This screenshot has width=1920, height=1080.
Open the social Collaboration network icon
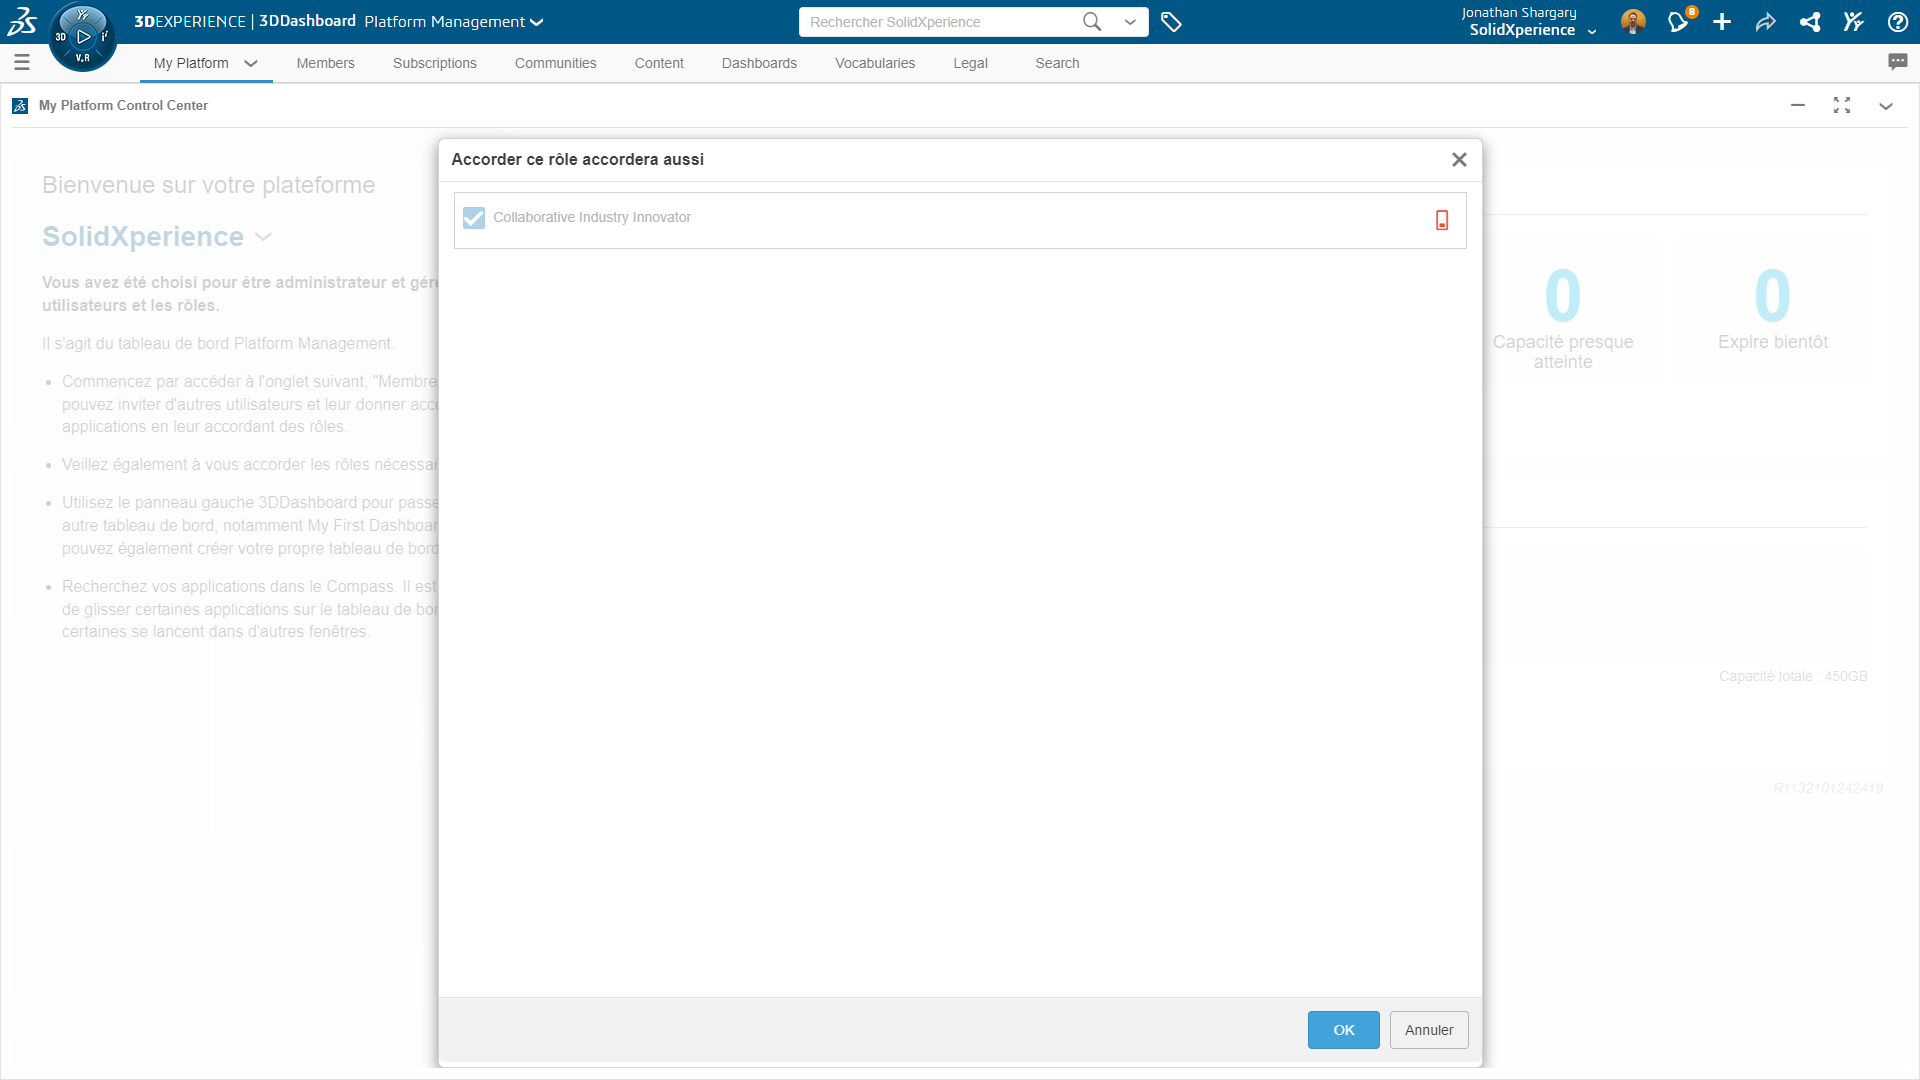(1810, 22)
